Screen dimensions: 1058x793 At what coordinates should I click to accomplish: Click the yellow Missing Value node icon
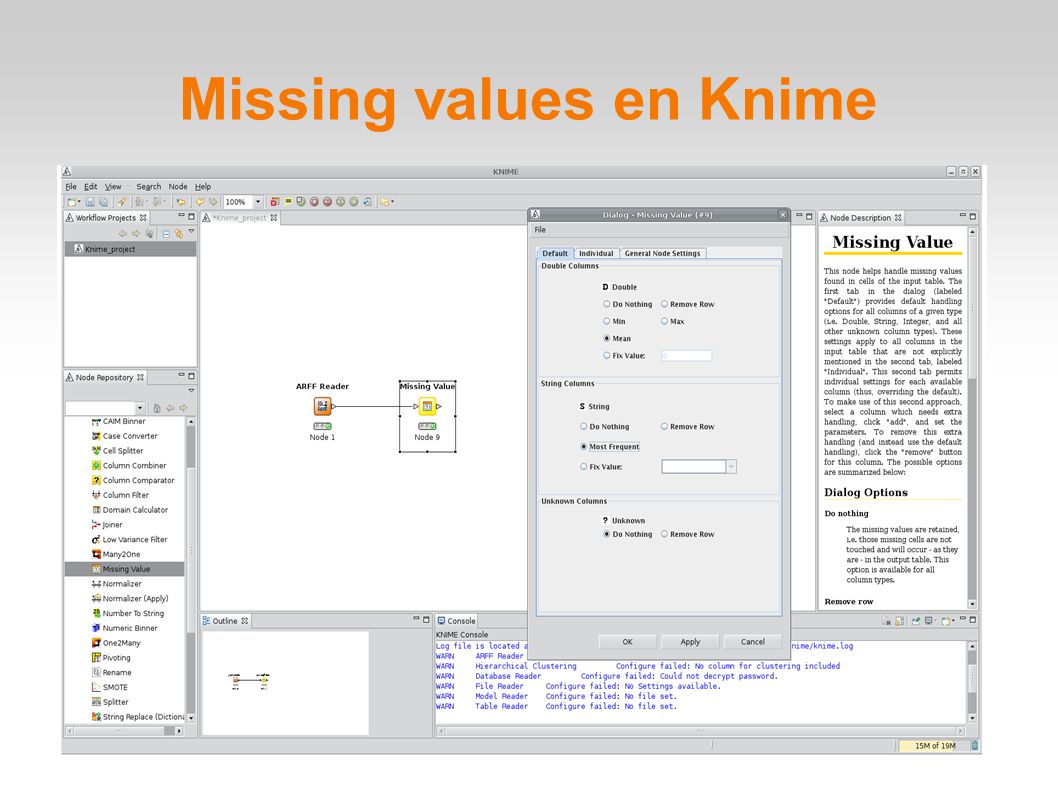[427, 406]
